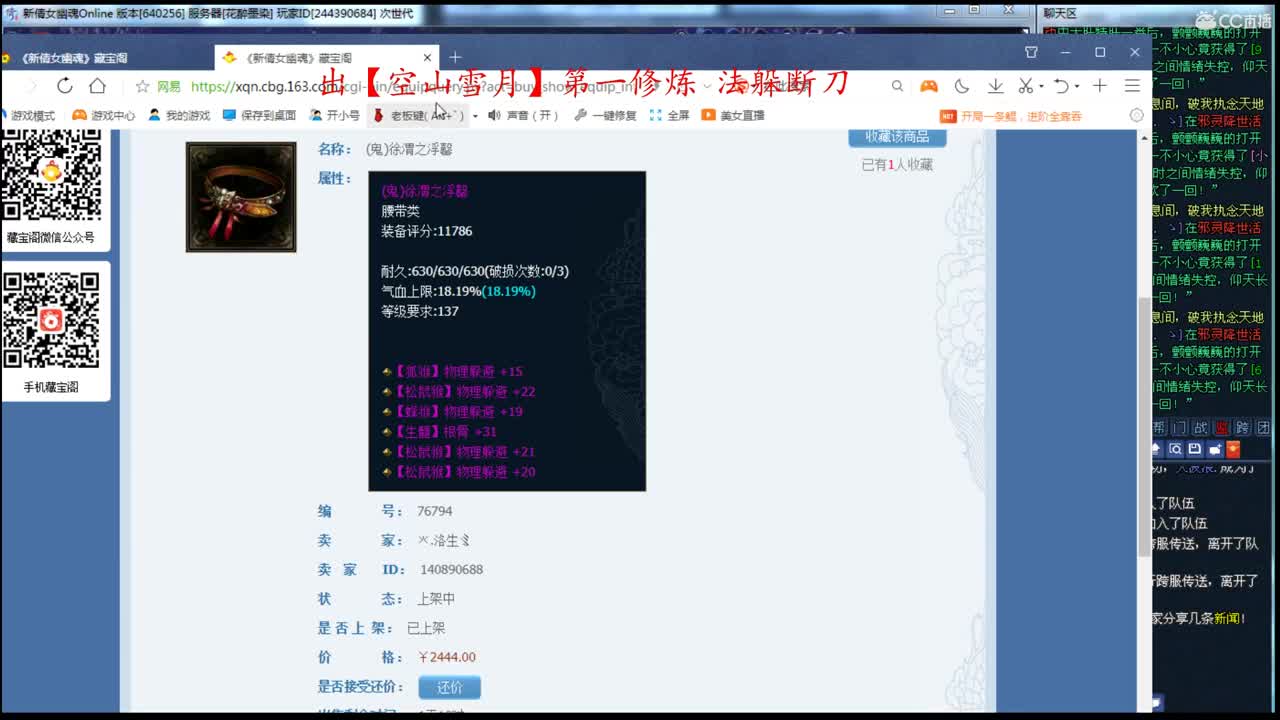Select the 门 chat channel tab in game
This screenshot has height=720, width=1280.
point(1179,428)
